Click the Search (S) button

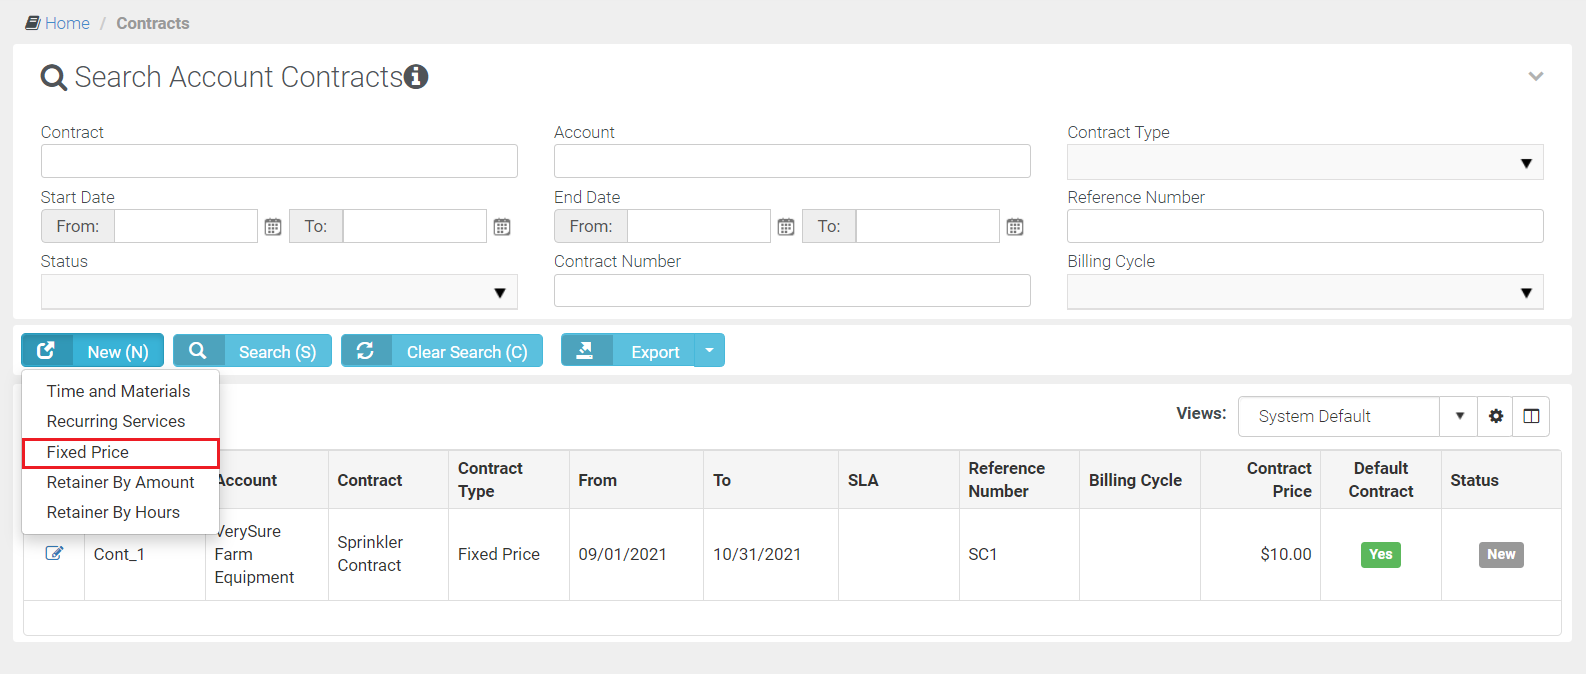(253, 351)
